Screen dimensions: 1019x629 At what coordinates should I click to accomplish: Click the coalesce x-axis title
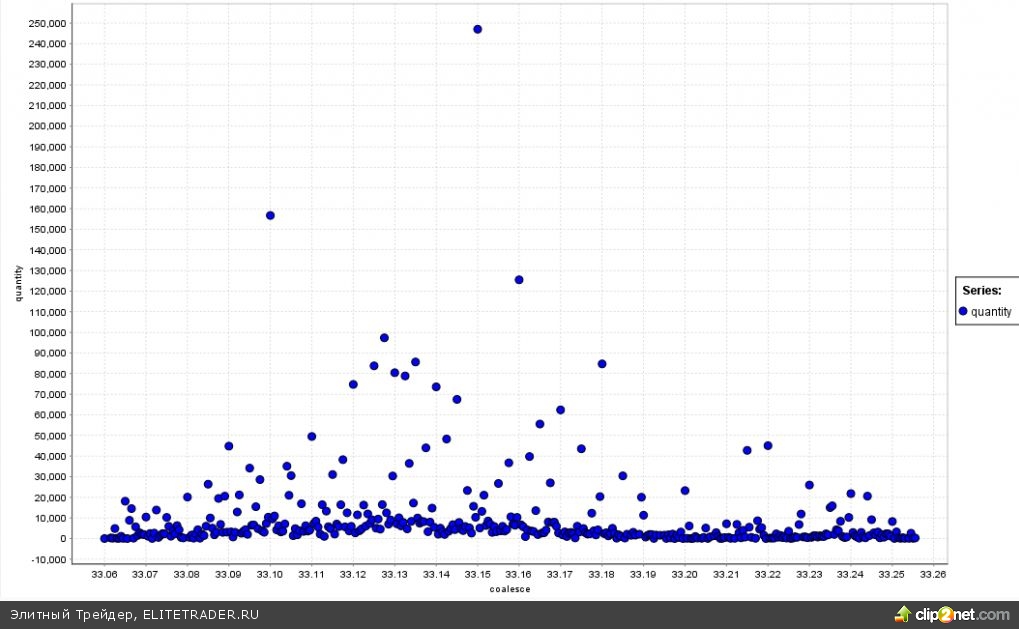509,589
